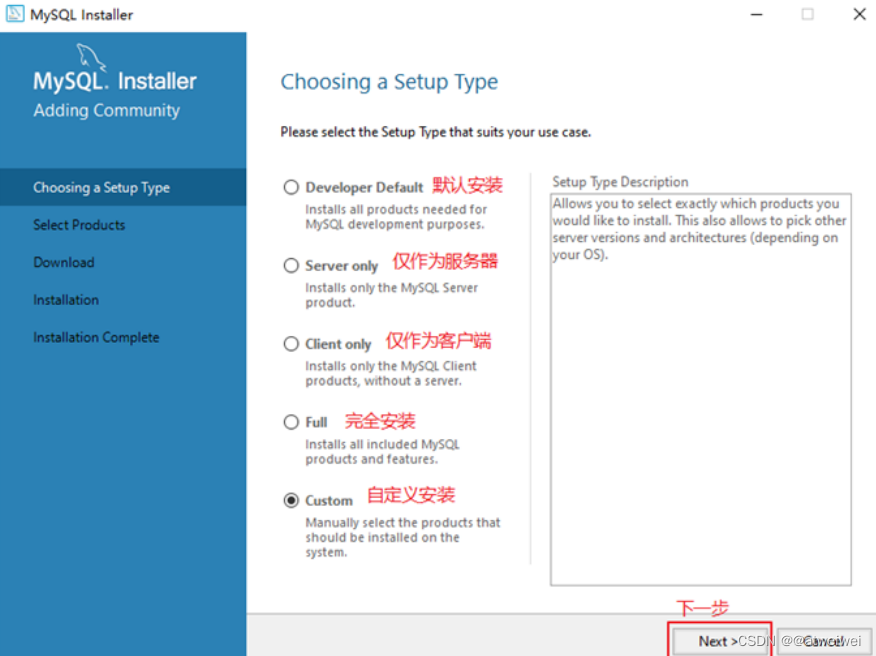Open the Choosing a Setup Type step
The image size is (876, 656).
123,187
